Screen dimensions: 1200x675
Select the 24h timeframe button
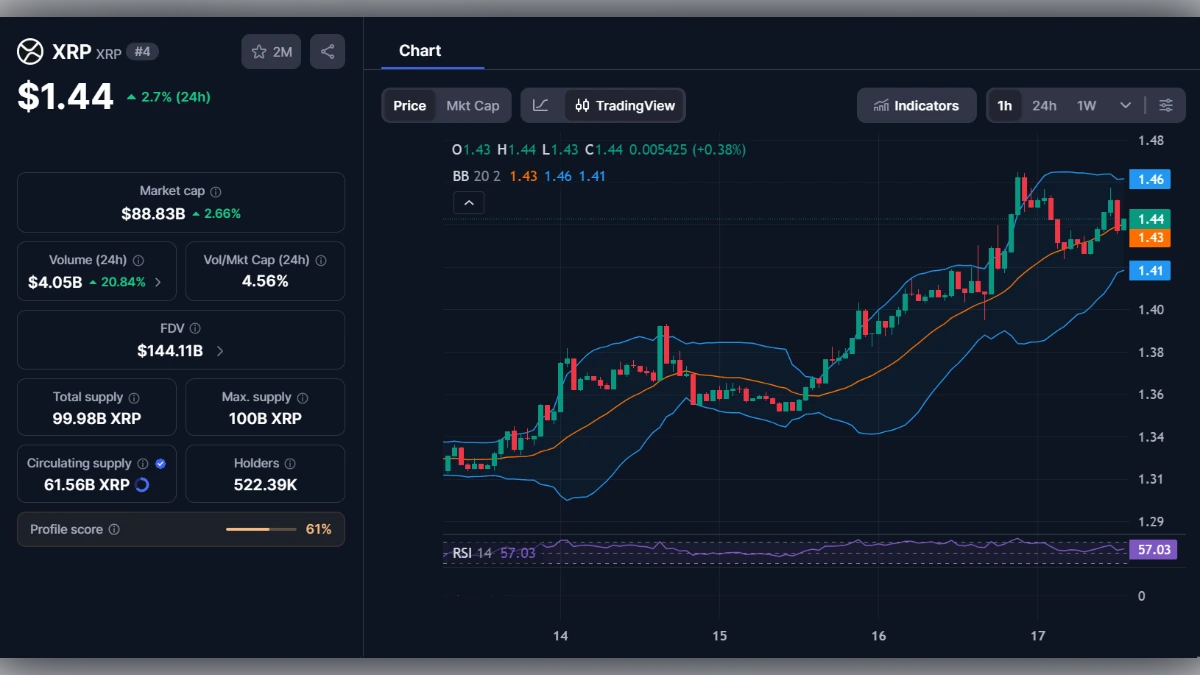pos(1044,104)
